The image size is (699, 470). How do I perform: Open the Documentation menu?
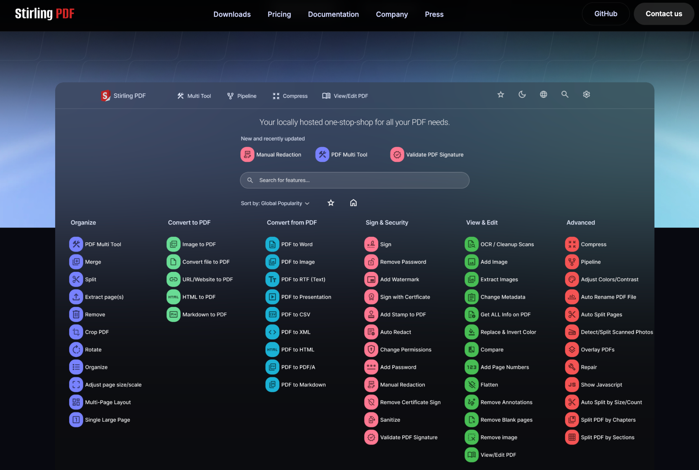tap(333, 14)
